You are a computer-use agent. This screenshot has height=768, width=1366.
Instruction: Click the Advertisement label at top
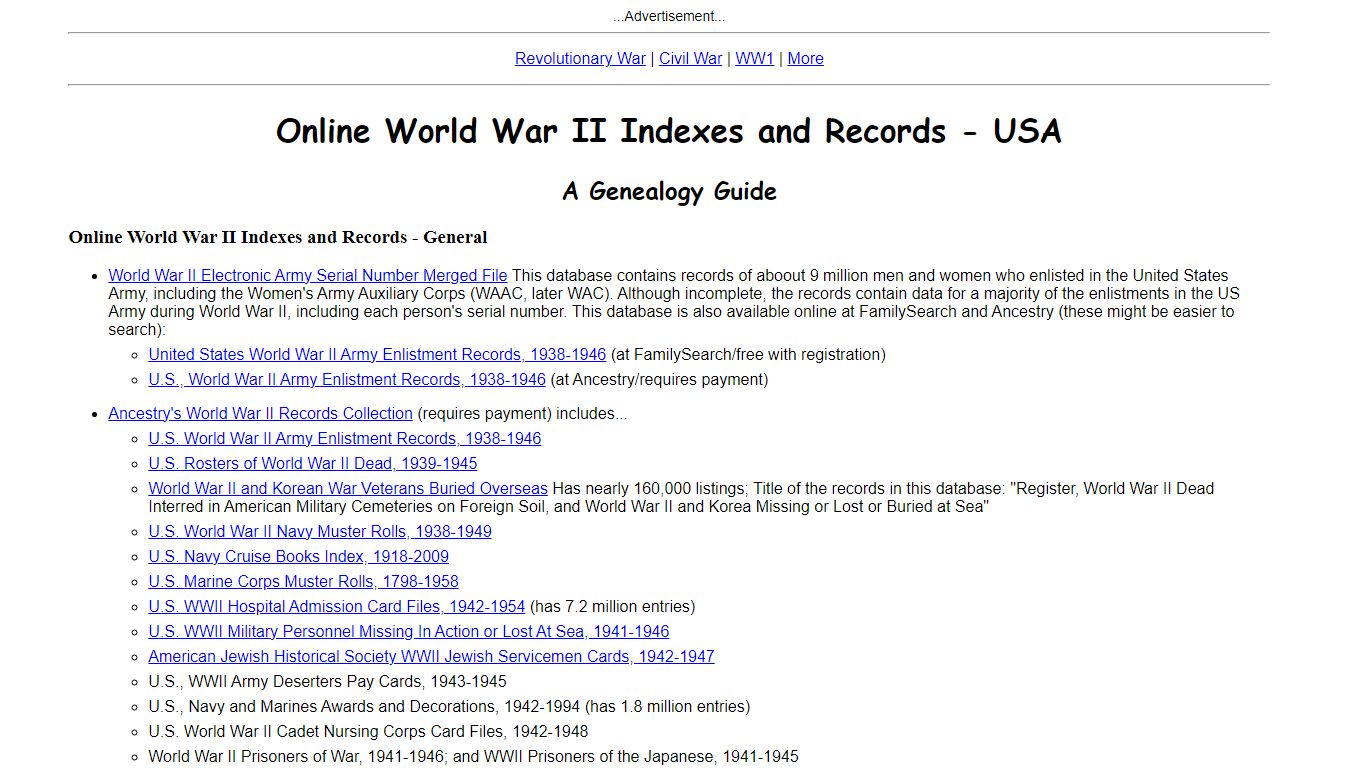(668, 16)
